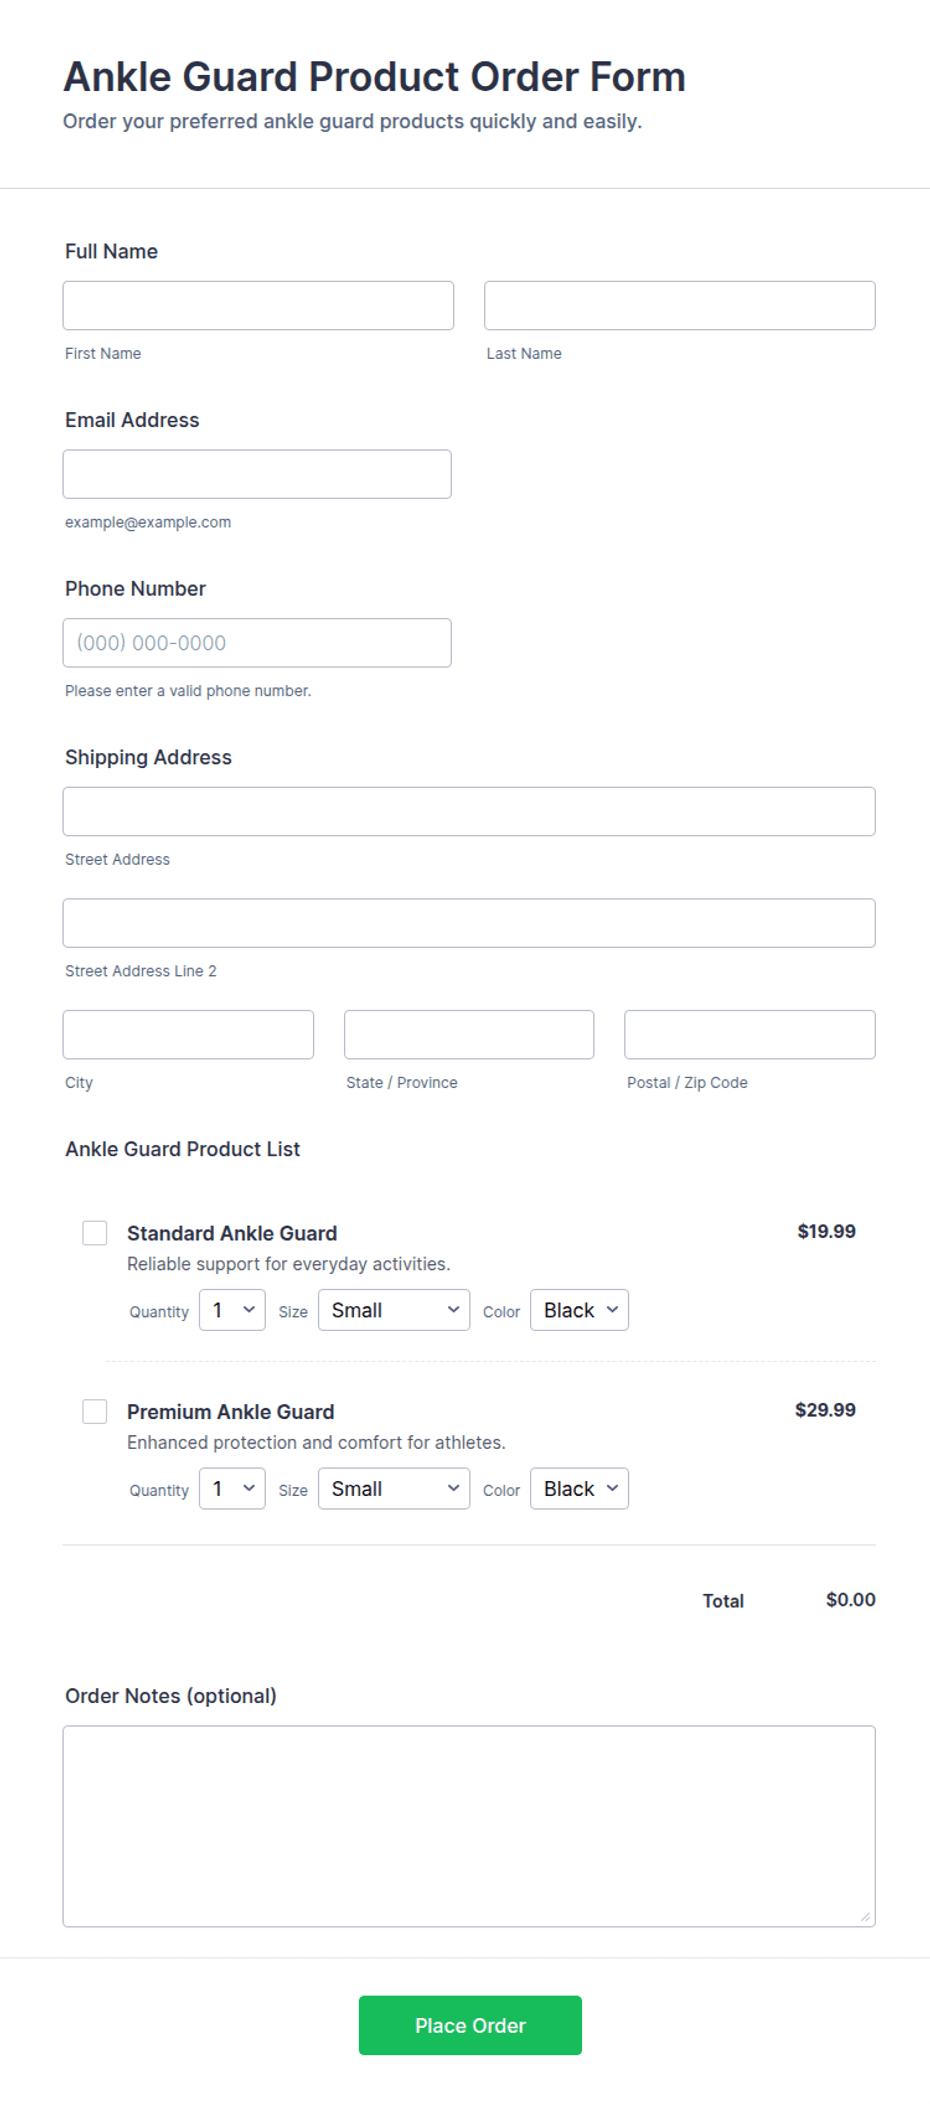This screenshot has height=2104, width=930.
Task: Open Standard Ankle Guard Quantity dropdown
Action: click(x=232, y=1310)
